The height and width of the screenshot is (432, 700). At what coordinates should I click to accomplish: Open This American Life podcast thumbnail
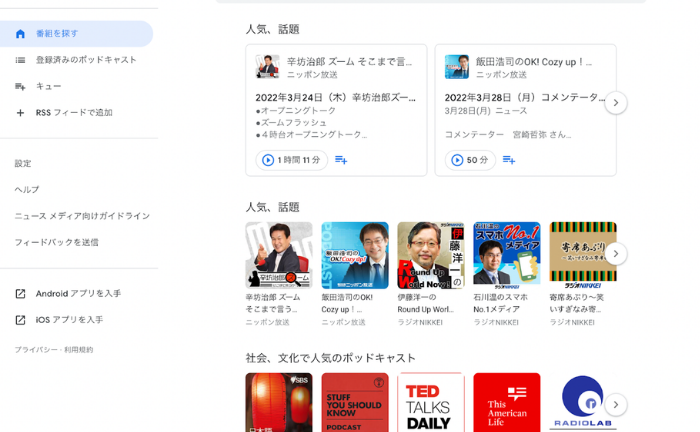[x=506, y=402]
